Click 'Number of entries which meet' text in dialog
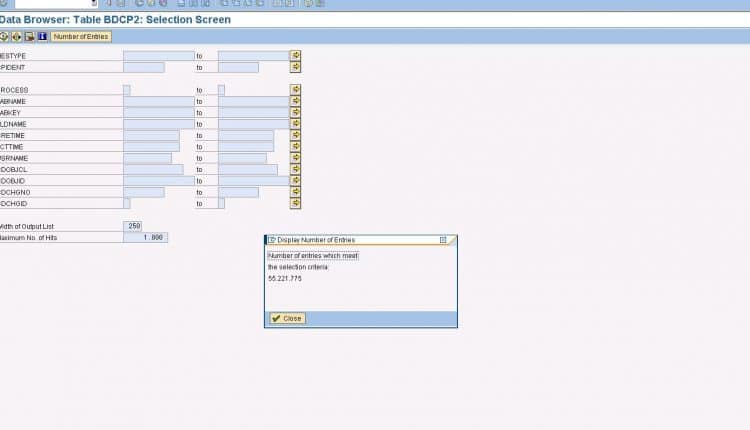Viewport: 750px width, 430px height. 313,256
